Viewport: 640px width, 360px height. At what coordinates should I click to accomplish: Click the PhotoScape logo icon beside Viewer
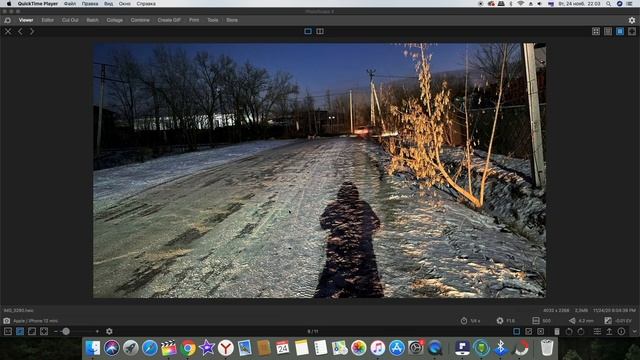tap(7, 20)
